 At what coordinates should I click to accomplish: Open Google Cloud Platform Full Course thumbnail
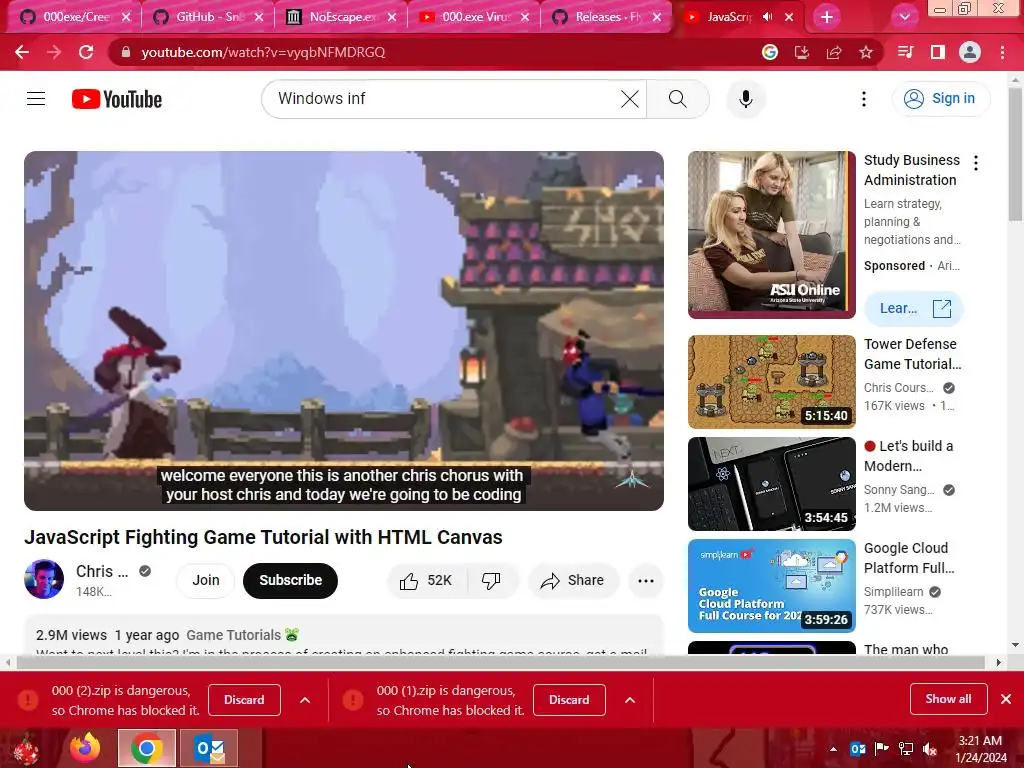click(x=771, y=586)
